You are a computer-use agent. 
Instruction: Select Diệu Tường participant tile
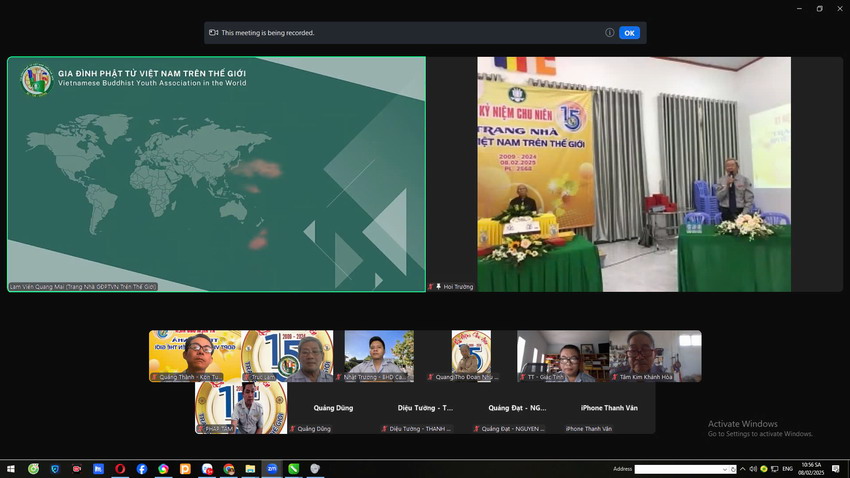pyautogui.click(x=425, y=408)
